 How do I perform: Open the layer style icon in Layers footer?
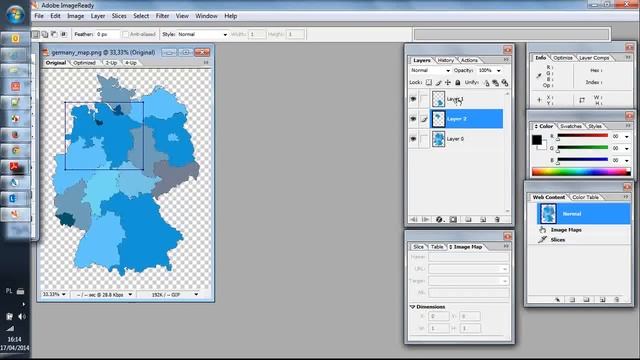pyautogui.click(x=439, y=220)
